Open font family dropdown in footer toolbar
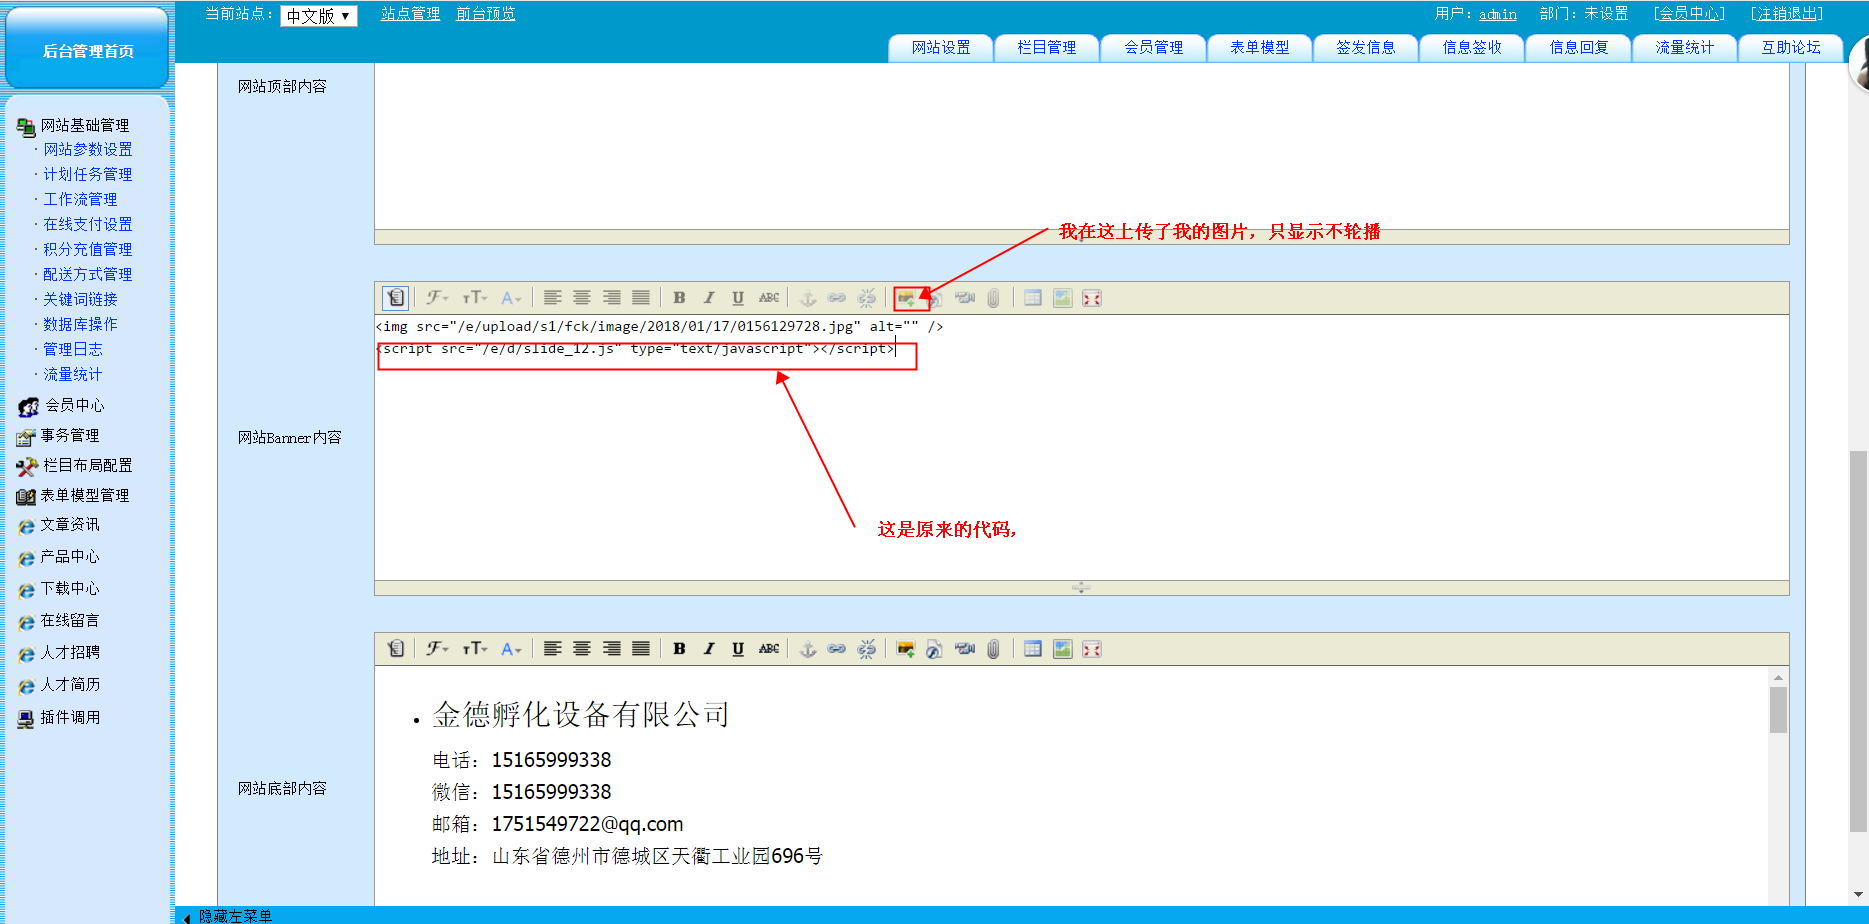This screenshot has width=1869, height=924. pos(437,649)
